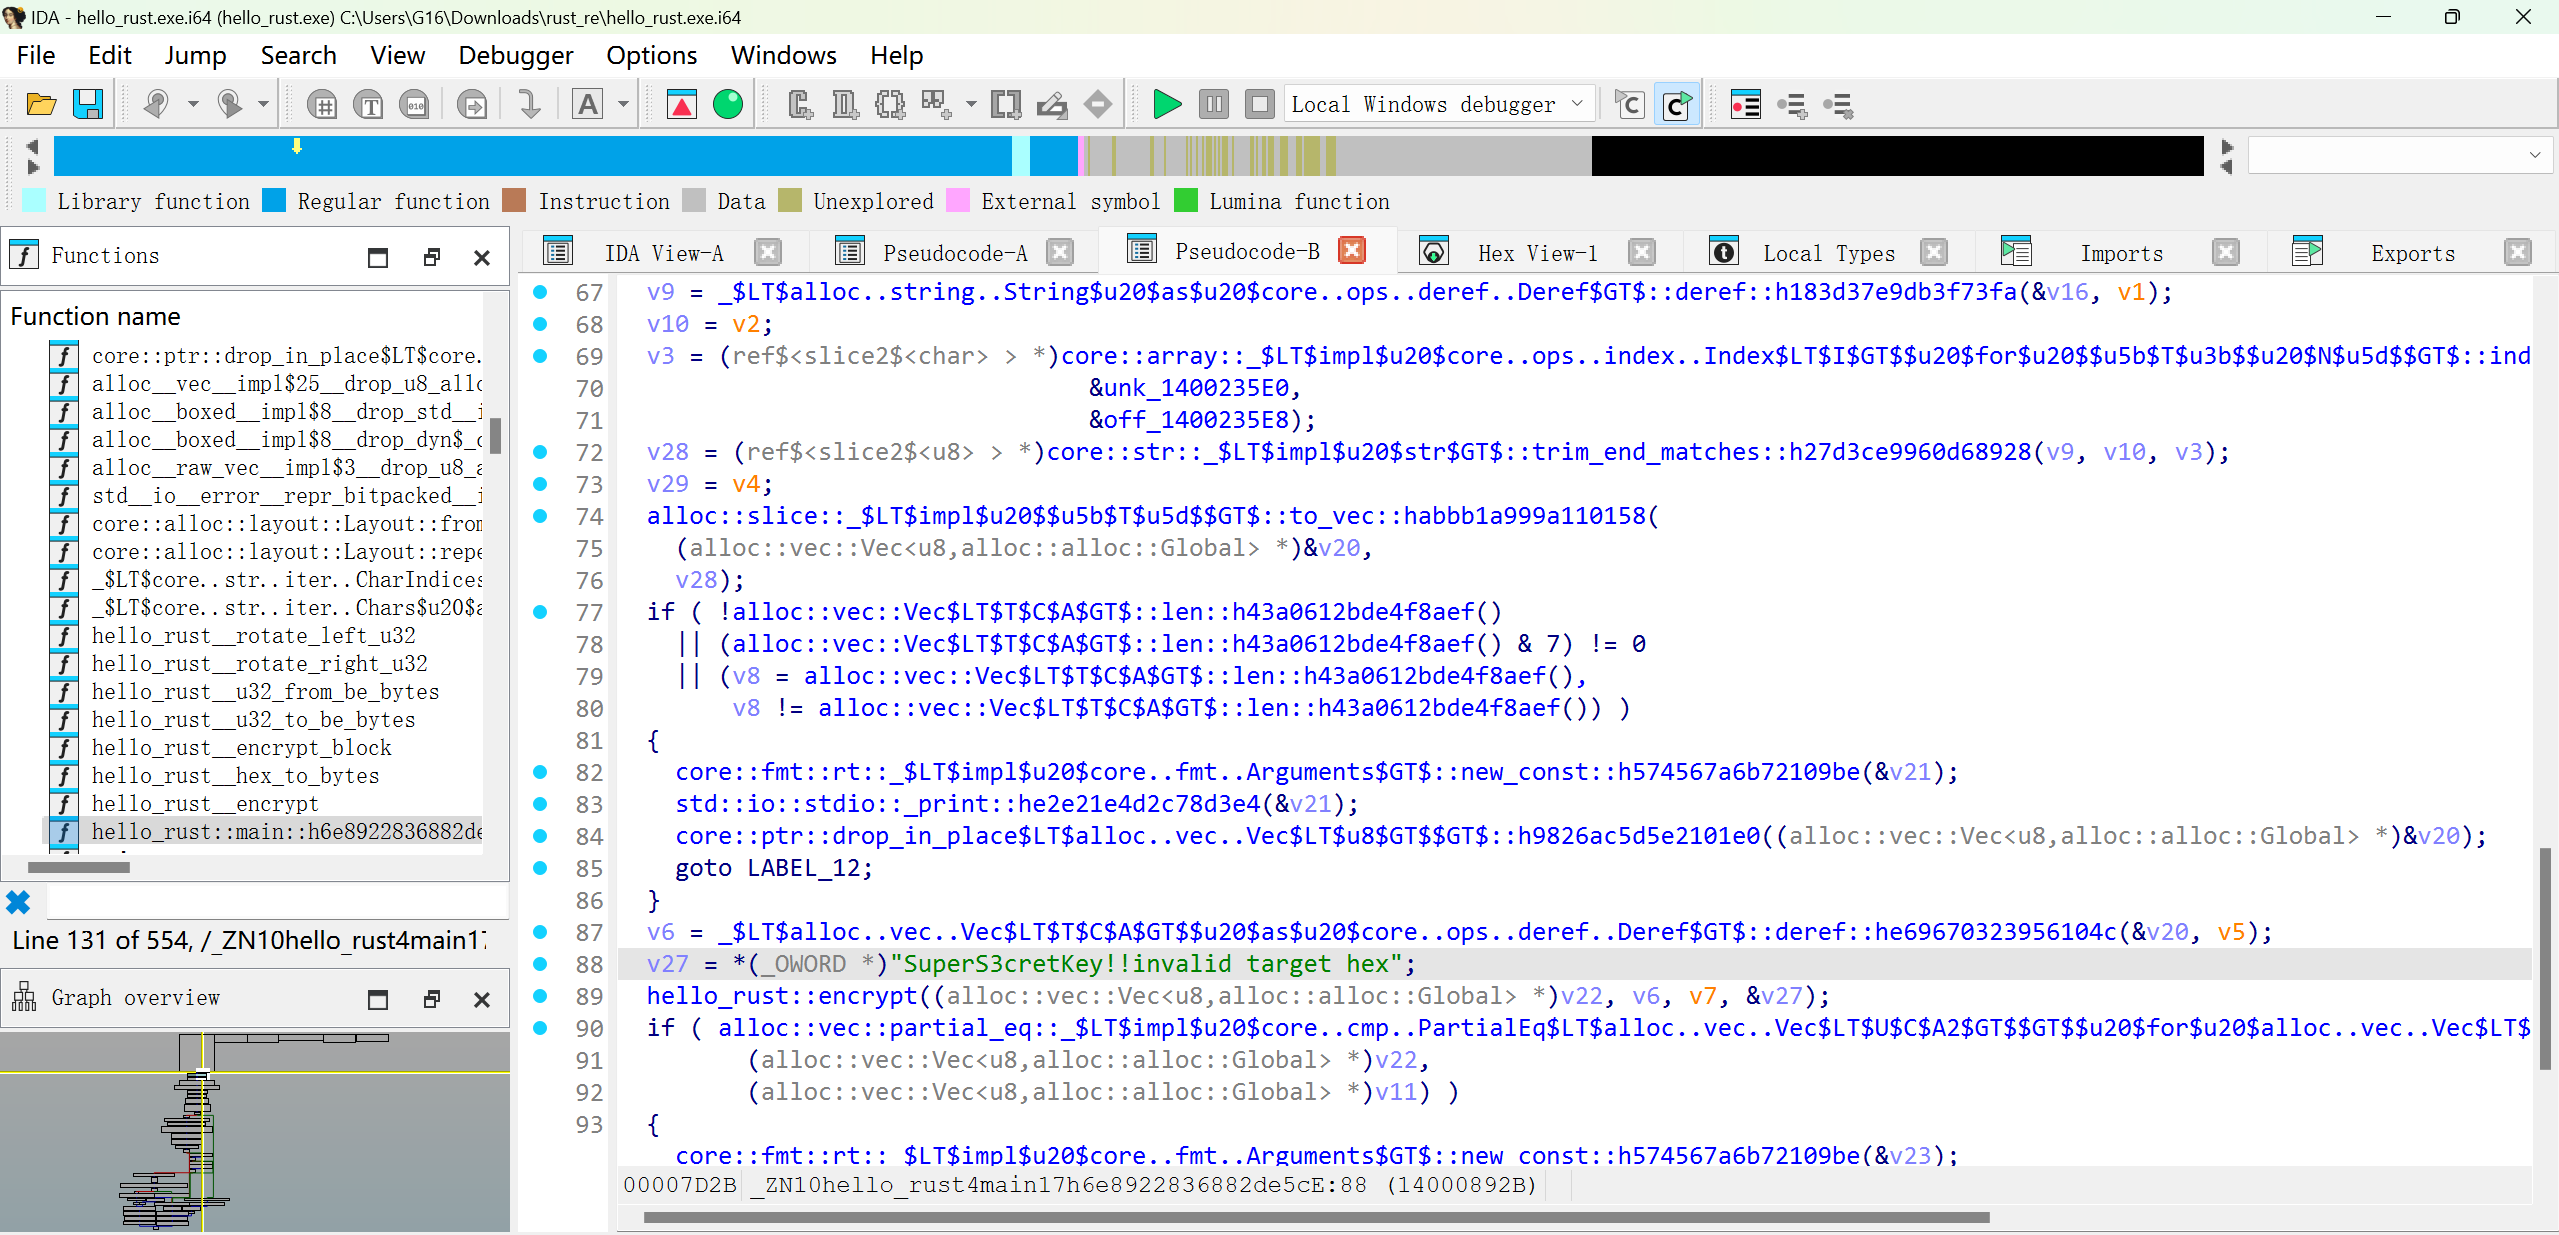Click the stop process square button

tap(1259, 104)
